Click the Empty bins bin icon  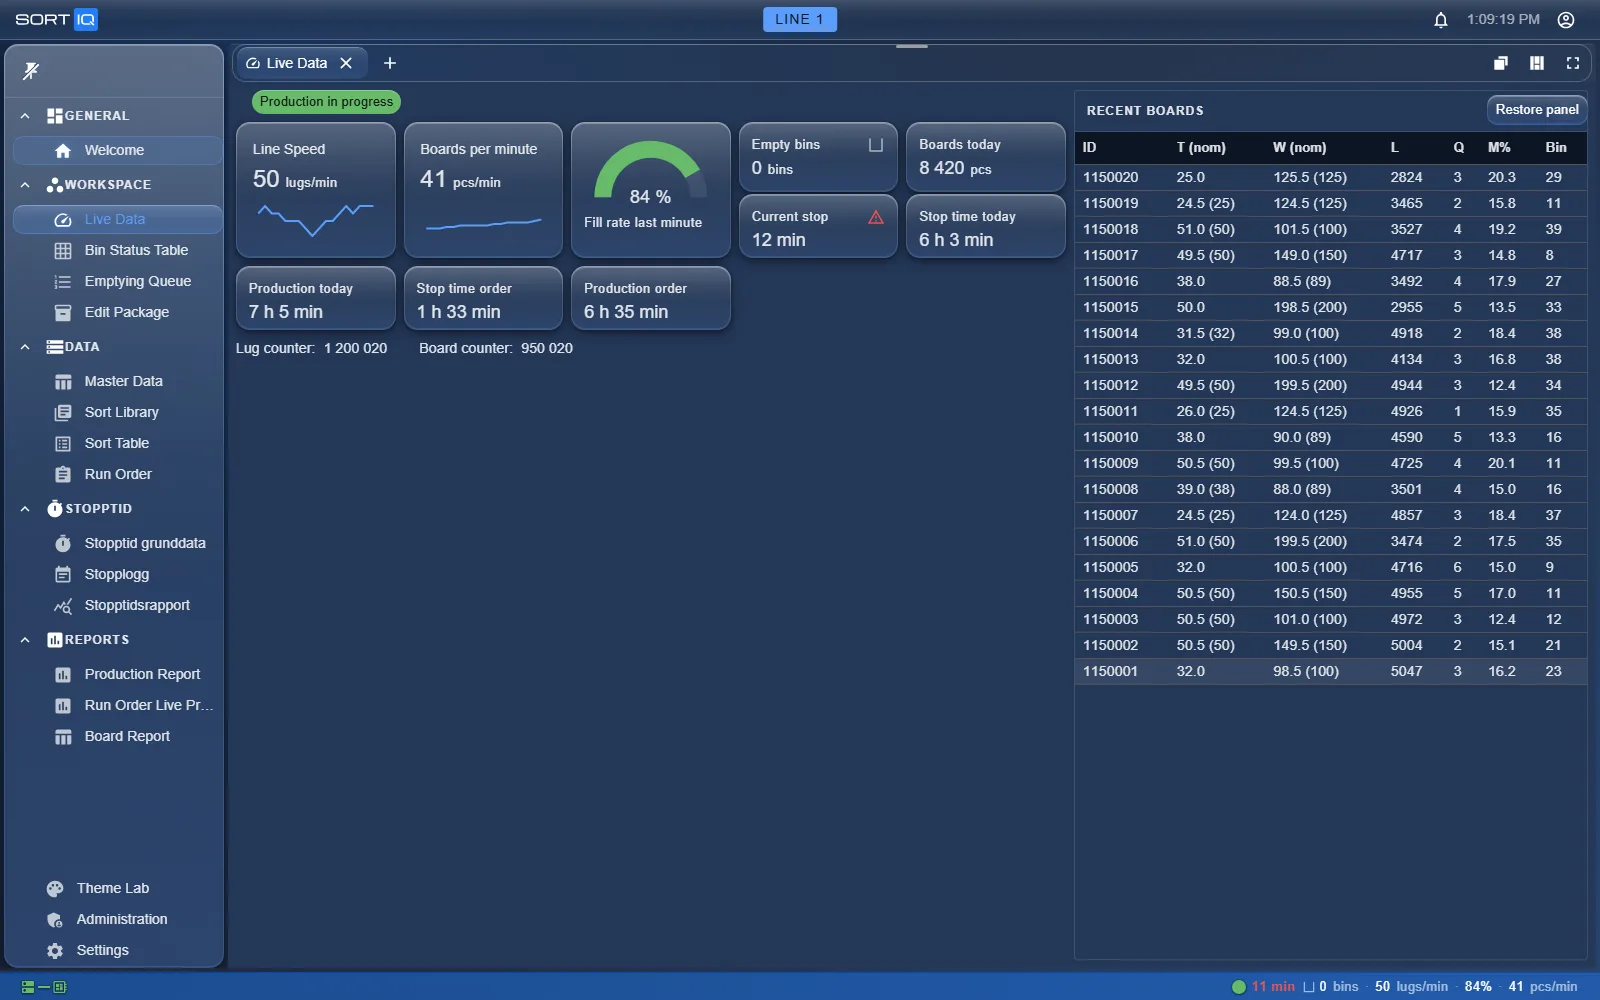click(876, 145)
